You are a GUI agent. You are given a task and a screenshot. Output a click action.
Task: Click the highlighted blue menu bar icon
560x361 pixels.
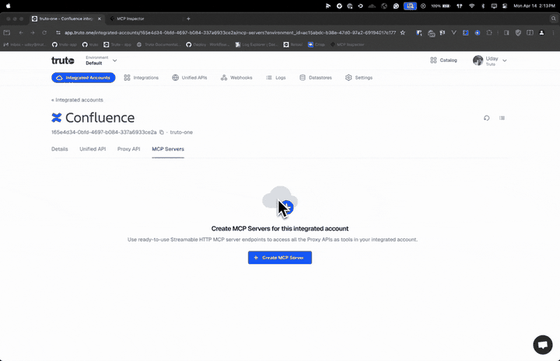[410, 6]
